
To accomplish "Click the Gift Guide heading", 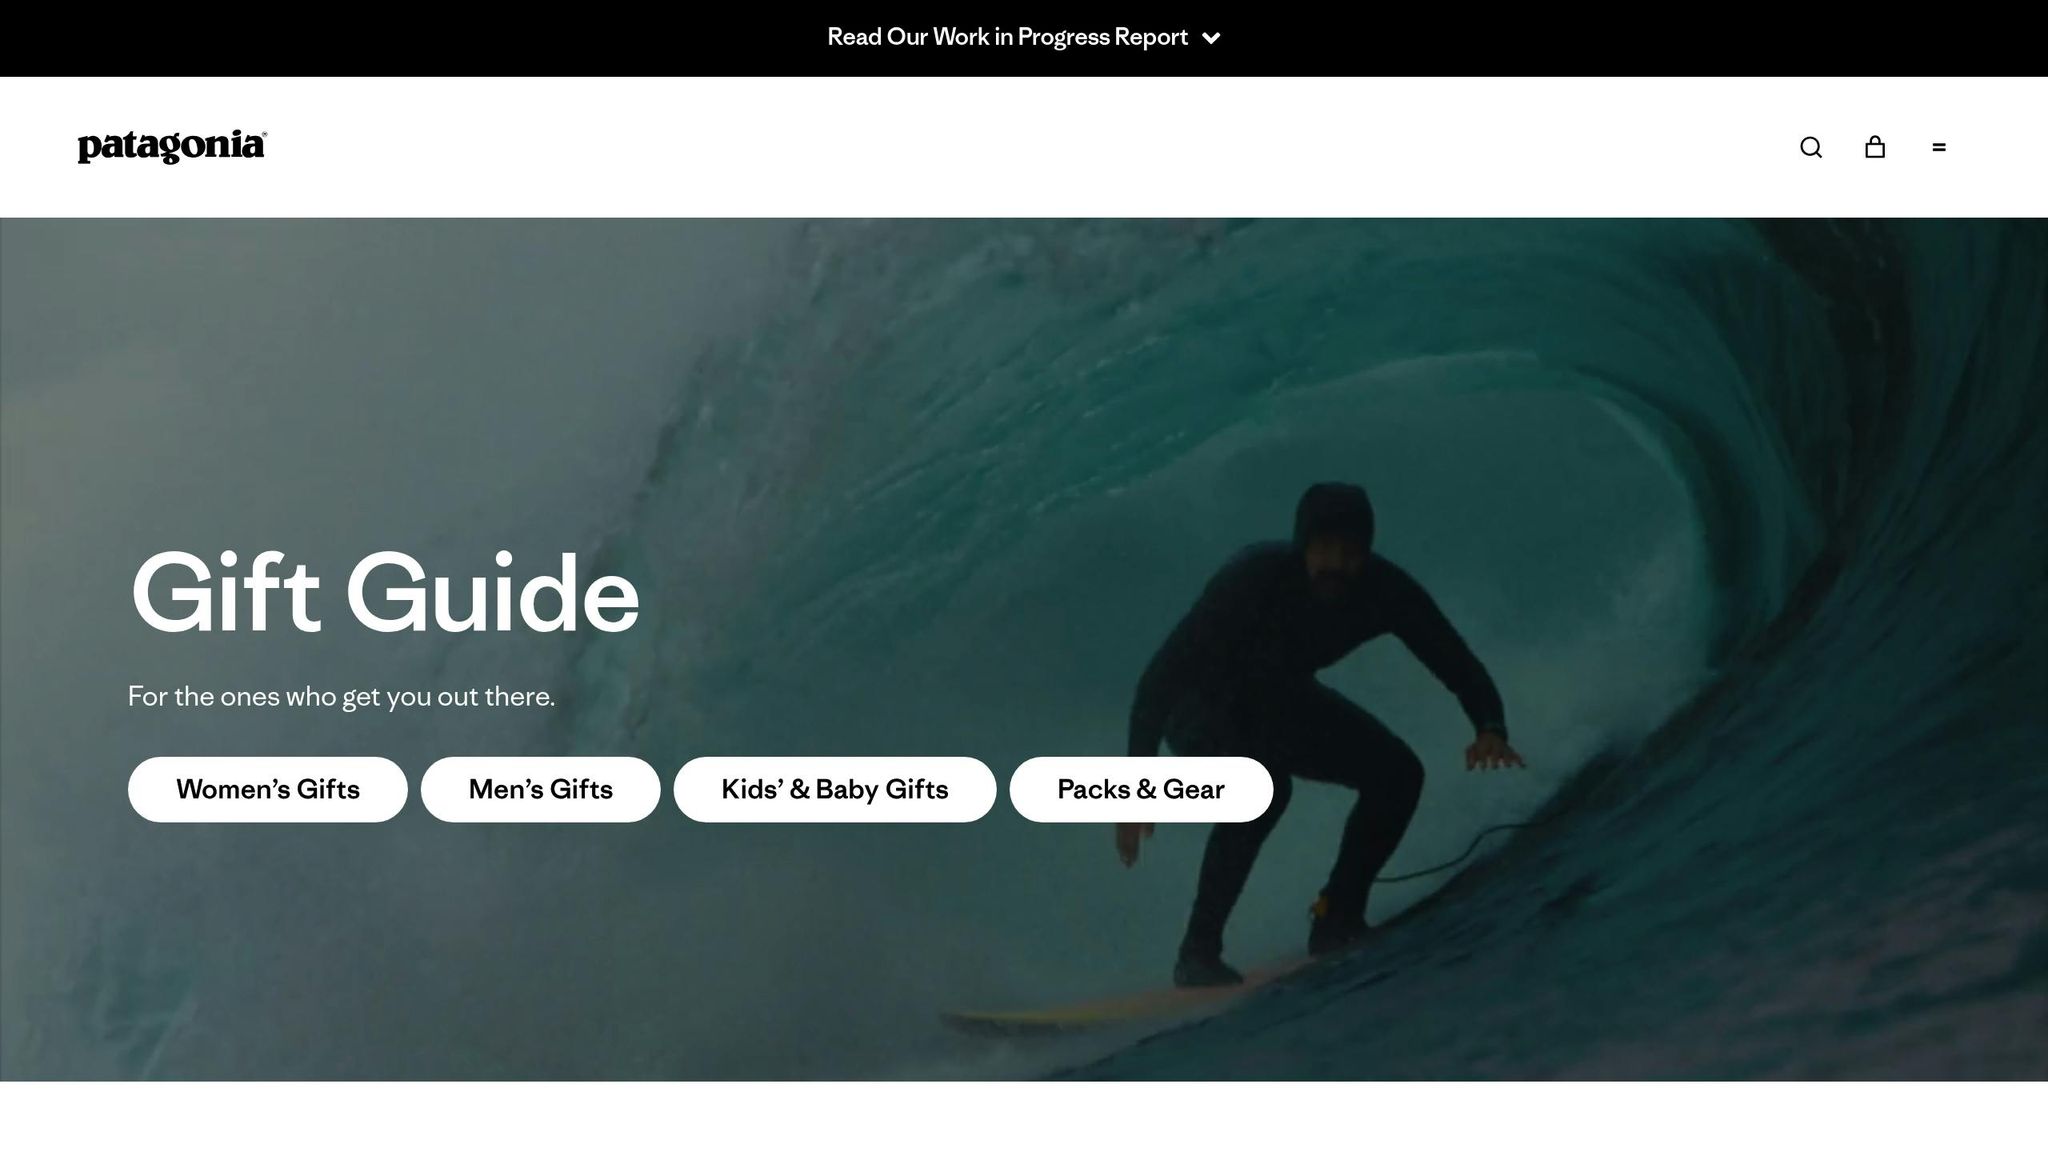I will click(x=385, y=593).
